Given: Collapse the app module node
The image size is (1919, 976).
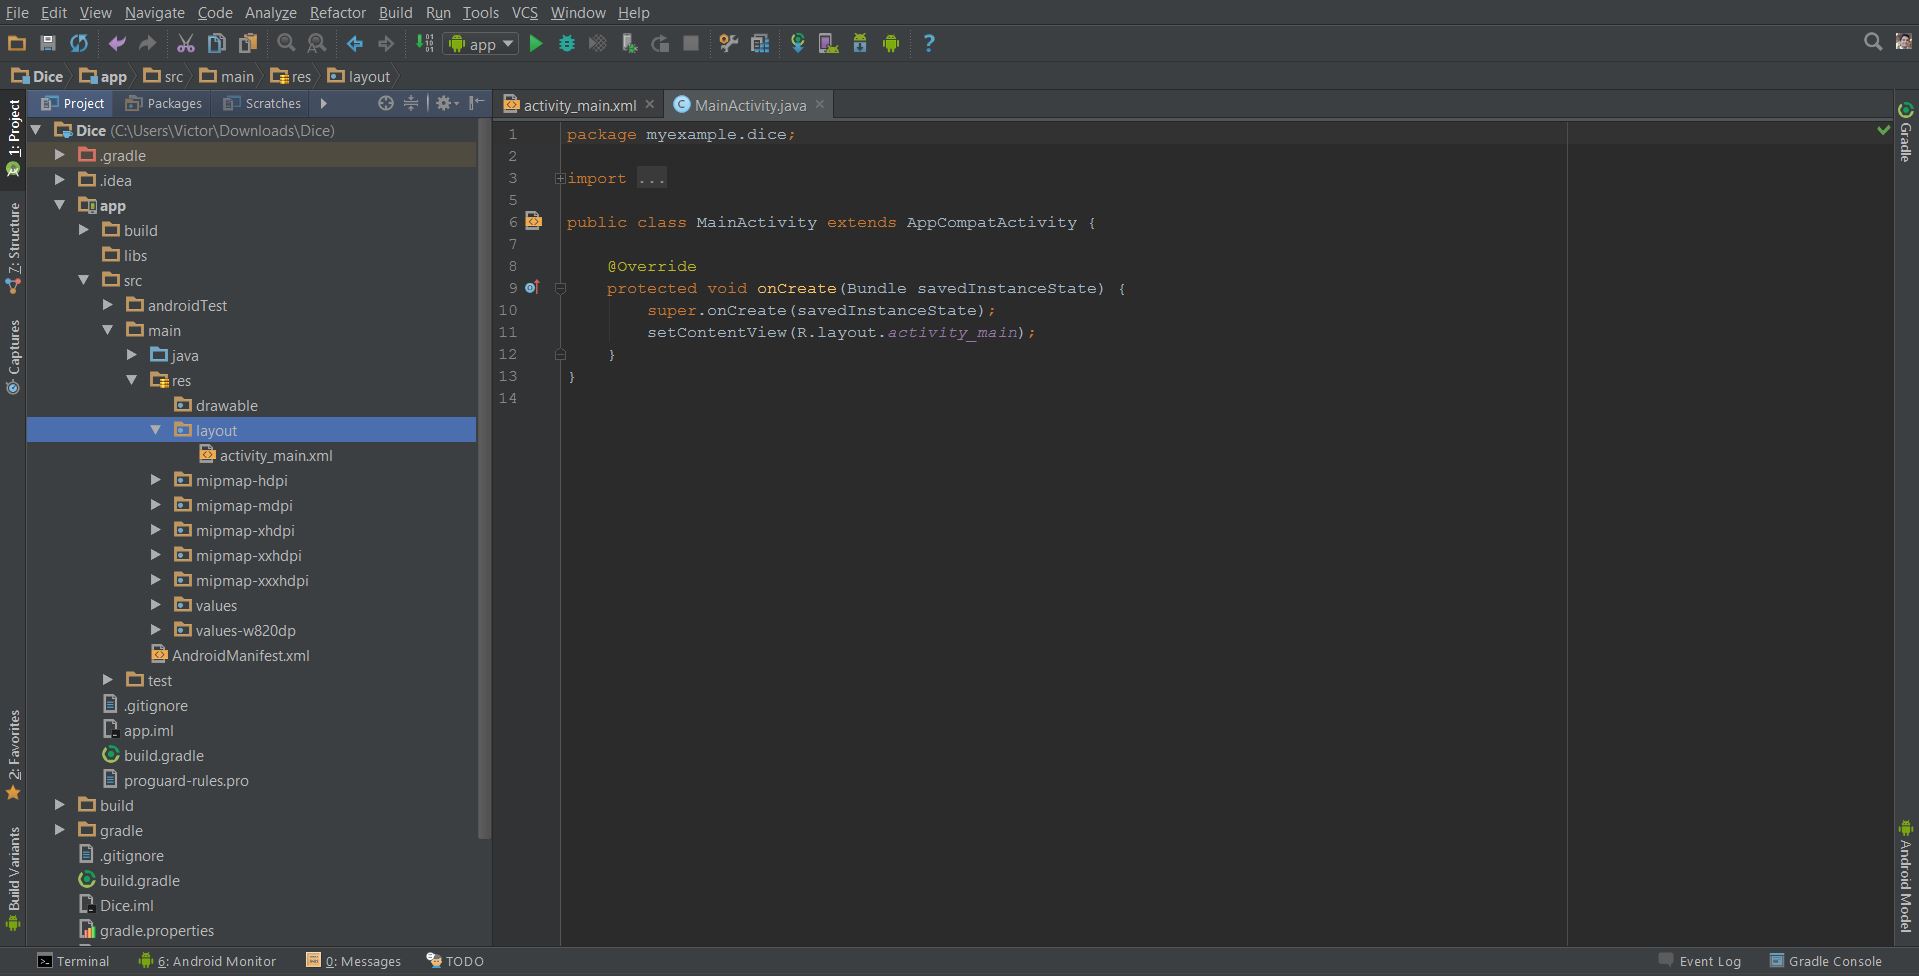Looking at the screenshot, I should point(60,205).
